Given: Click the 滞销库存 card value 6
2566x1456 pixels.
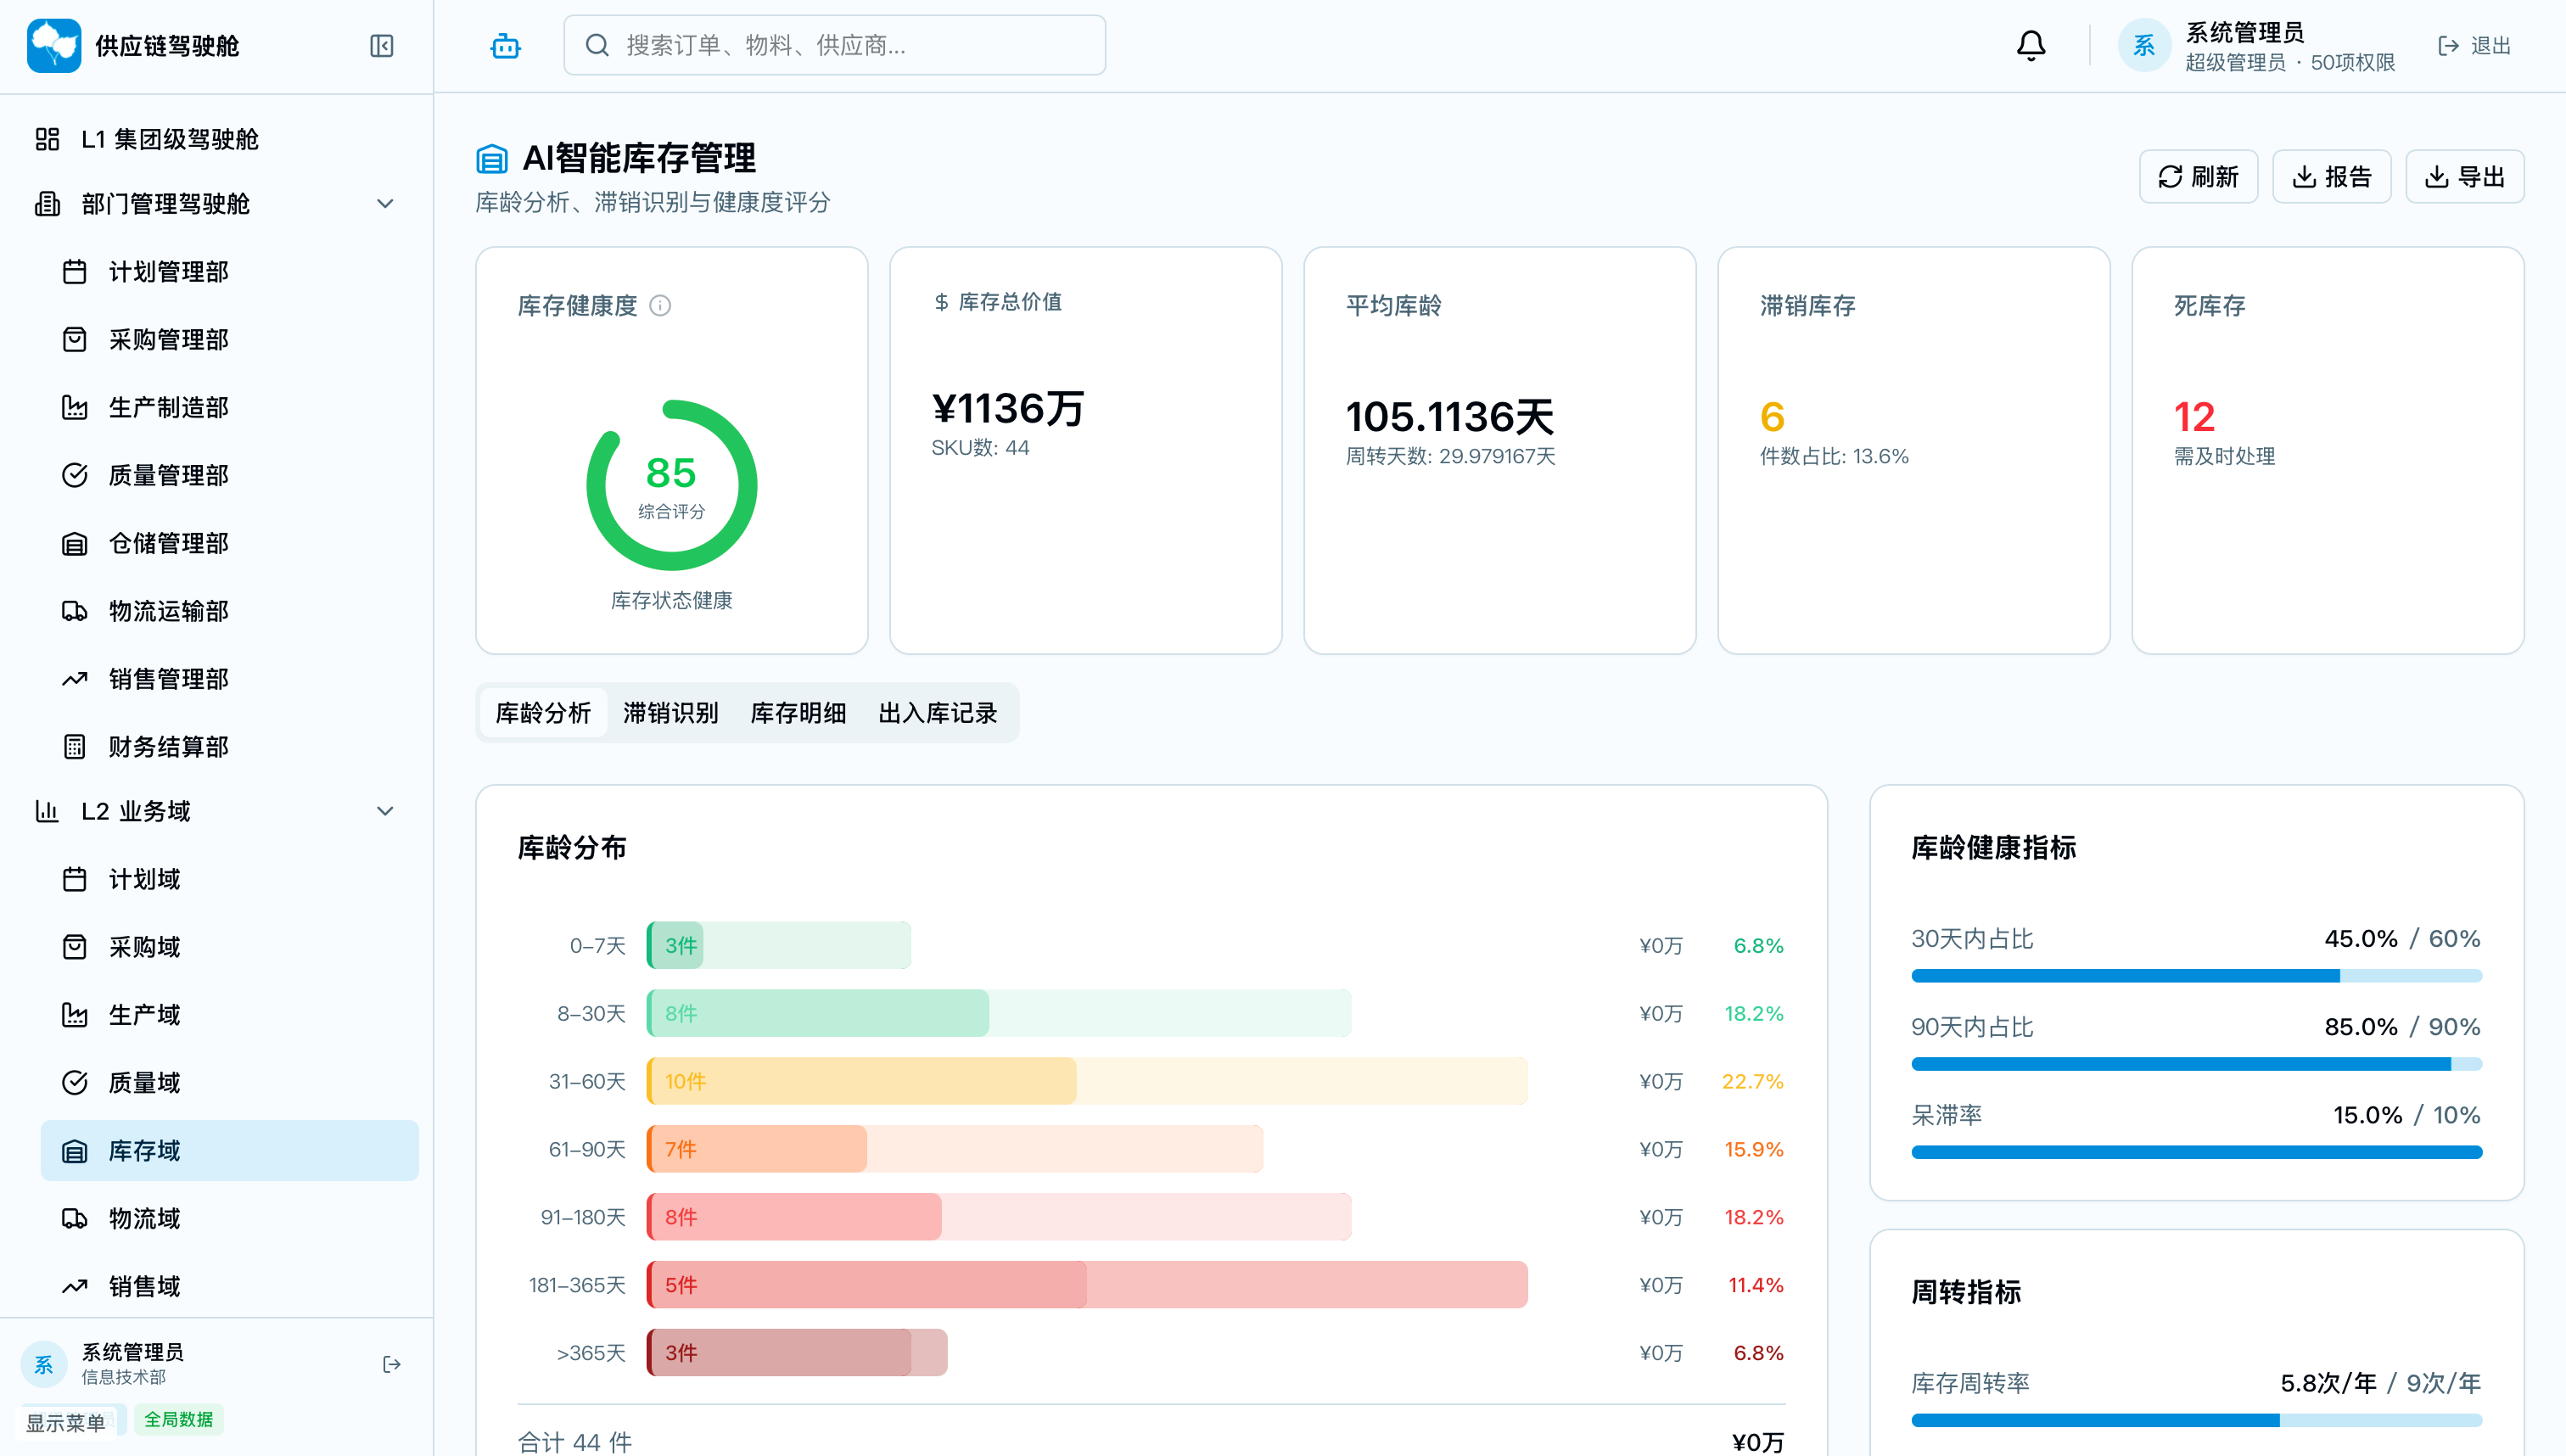Looking at the screenshot, I should [1772, 417].
